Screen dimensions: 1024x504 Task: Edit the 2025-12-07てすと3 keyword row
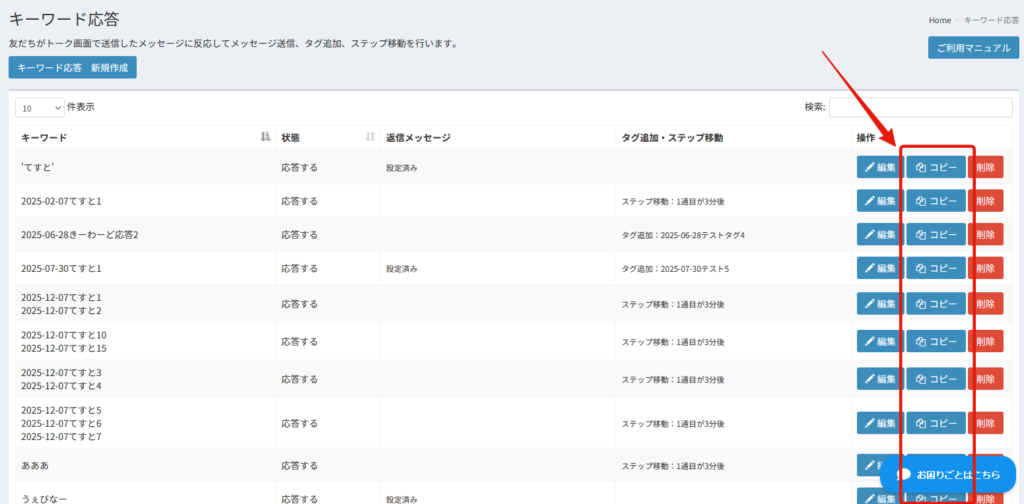[879, 379]
